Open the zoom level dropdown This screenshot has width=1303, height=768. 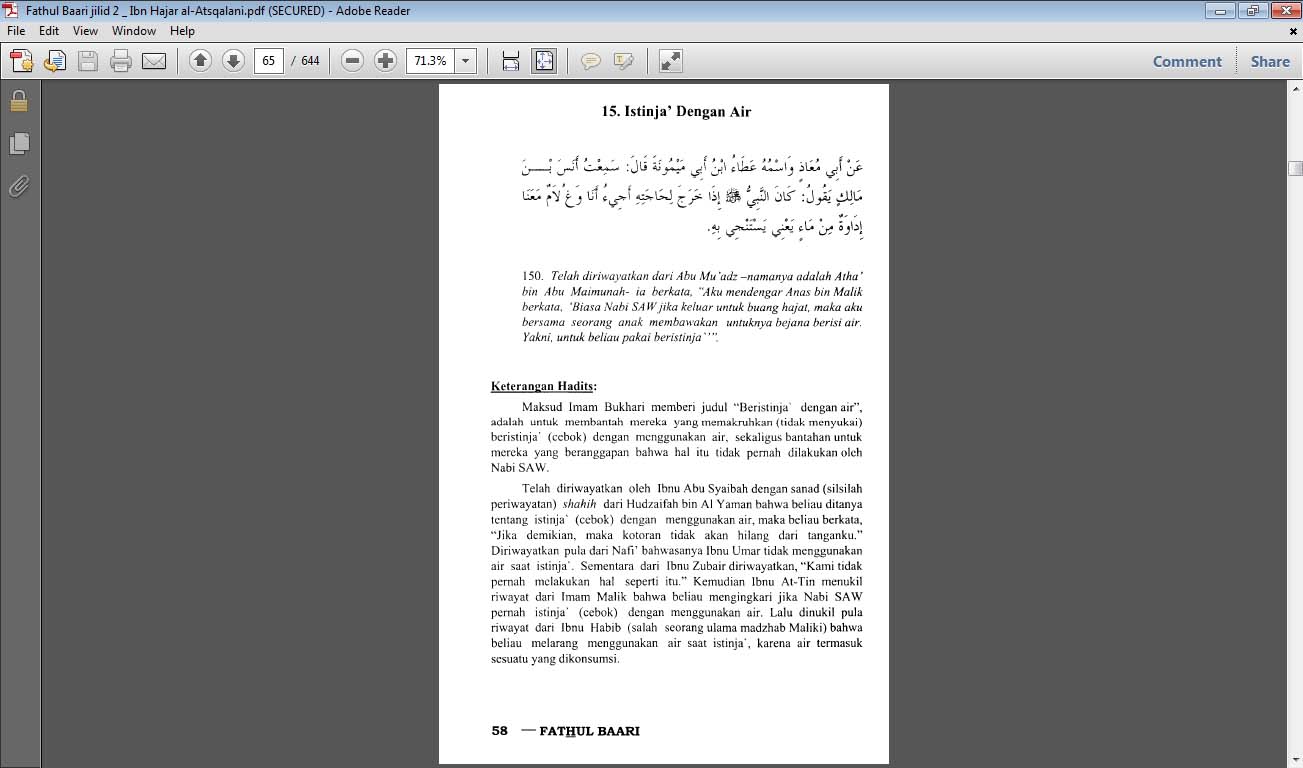point(463,60)
